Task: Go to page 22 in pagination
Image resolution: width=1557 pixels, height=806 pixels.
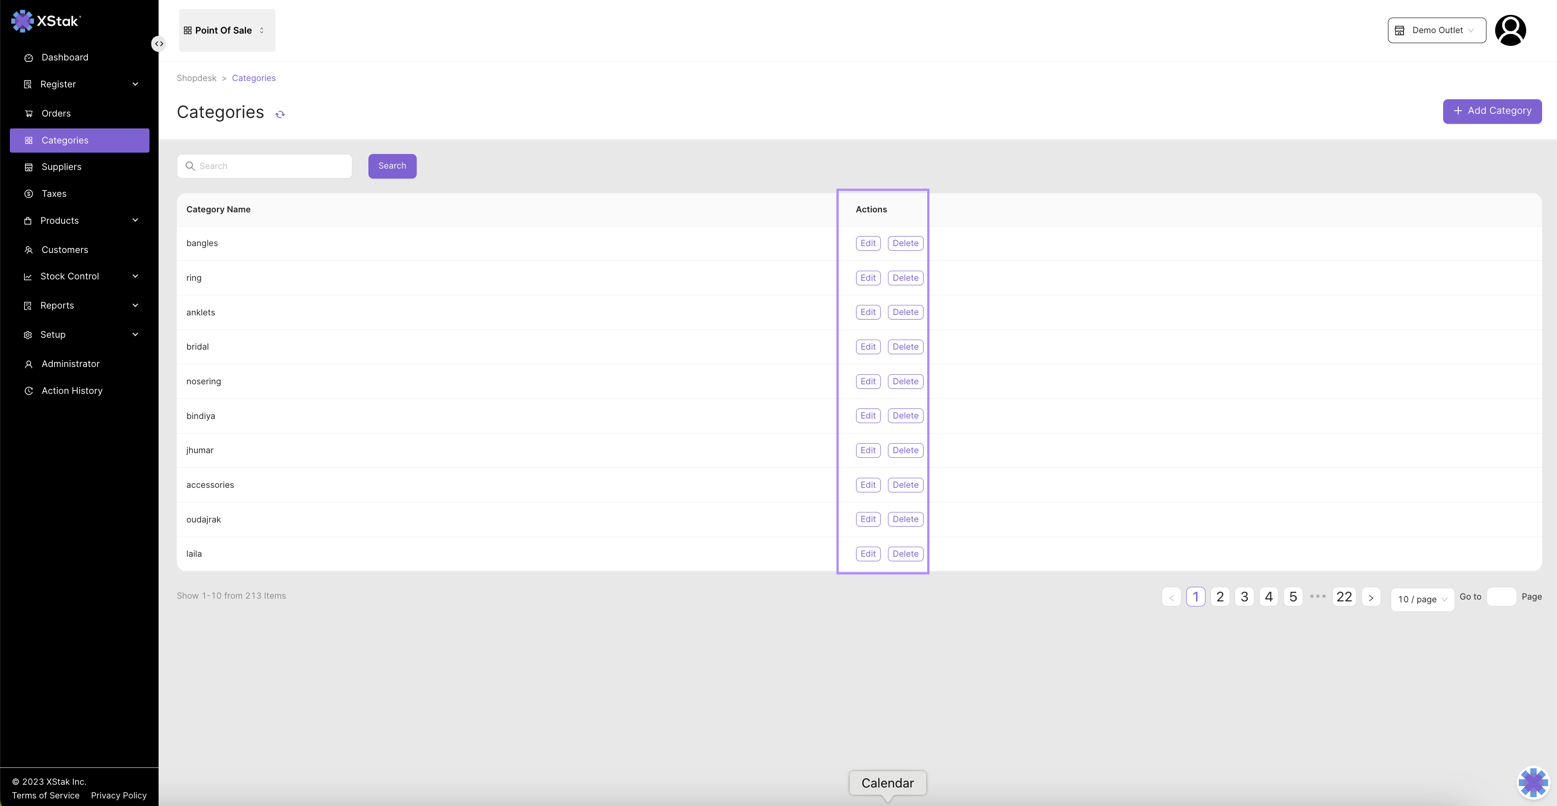Action: click(1343, 597)
